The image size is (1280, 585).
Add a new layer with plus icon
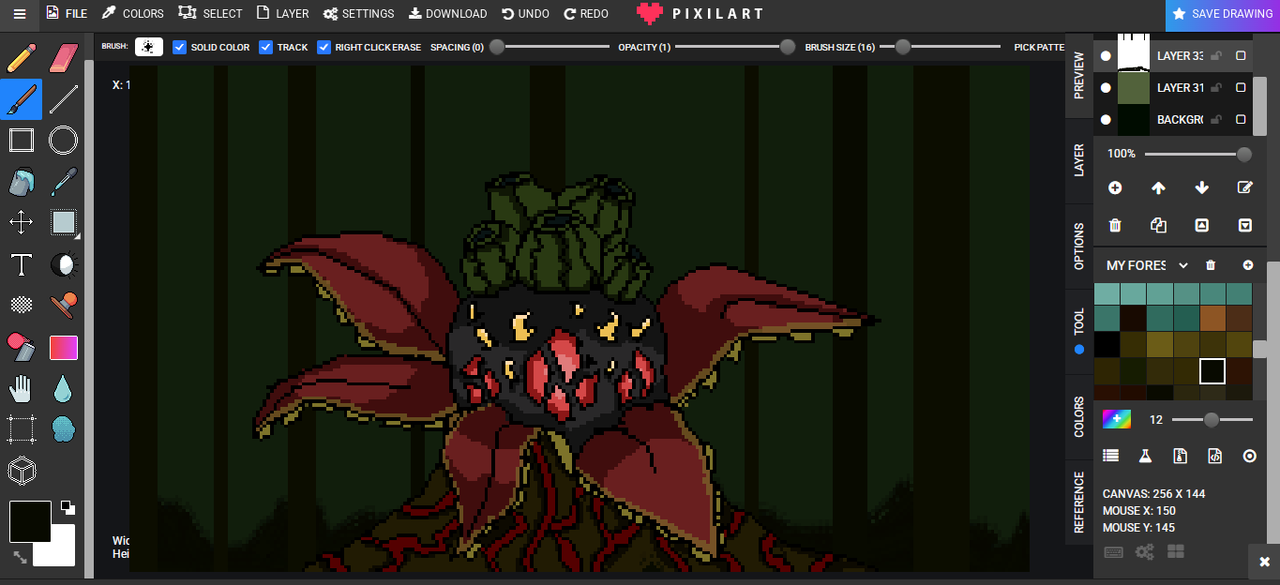click(x=1115, y=188)
